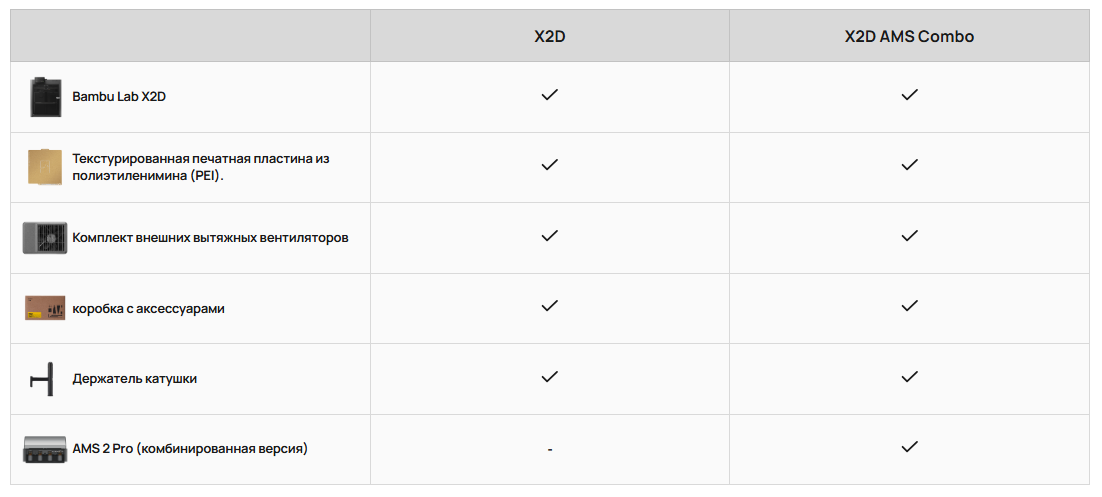
Task: Select the X2D AMS Combo column header
Action: 909,36
